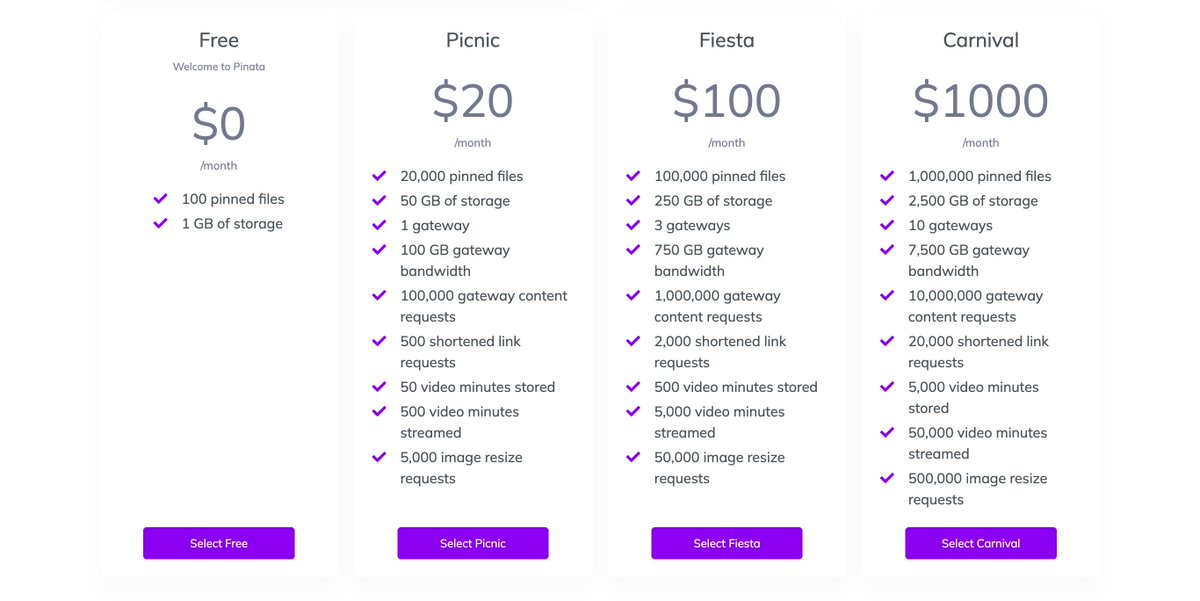
Task: Click the Welcome to Pinata subtitle
Action: click(x=219, y=67)
